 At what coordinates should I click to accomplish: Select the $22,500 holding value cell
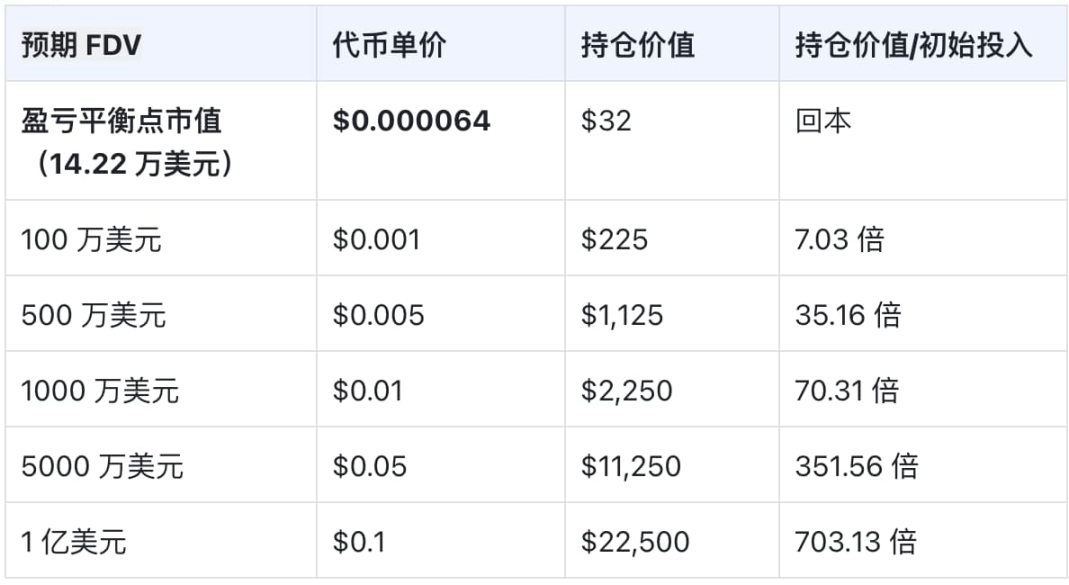pos(635,542)
